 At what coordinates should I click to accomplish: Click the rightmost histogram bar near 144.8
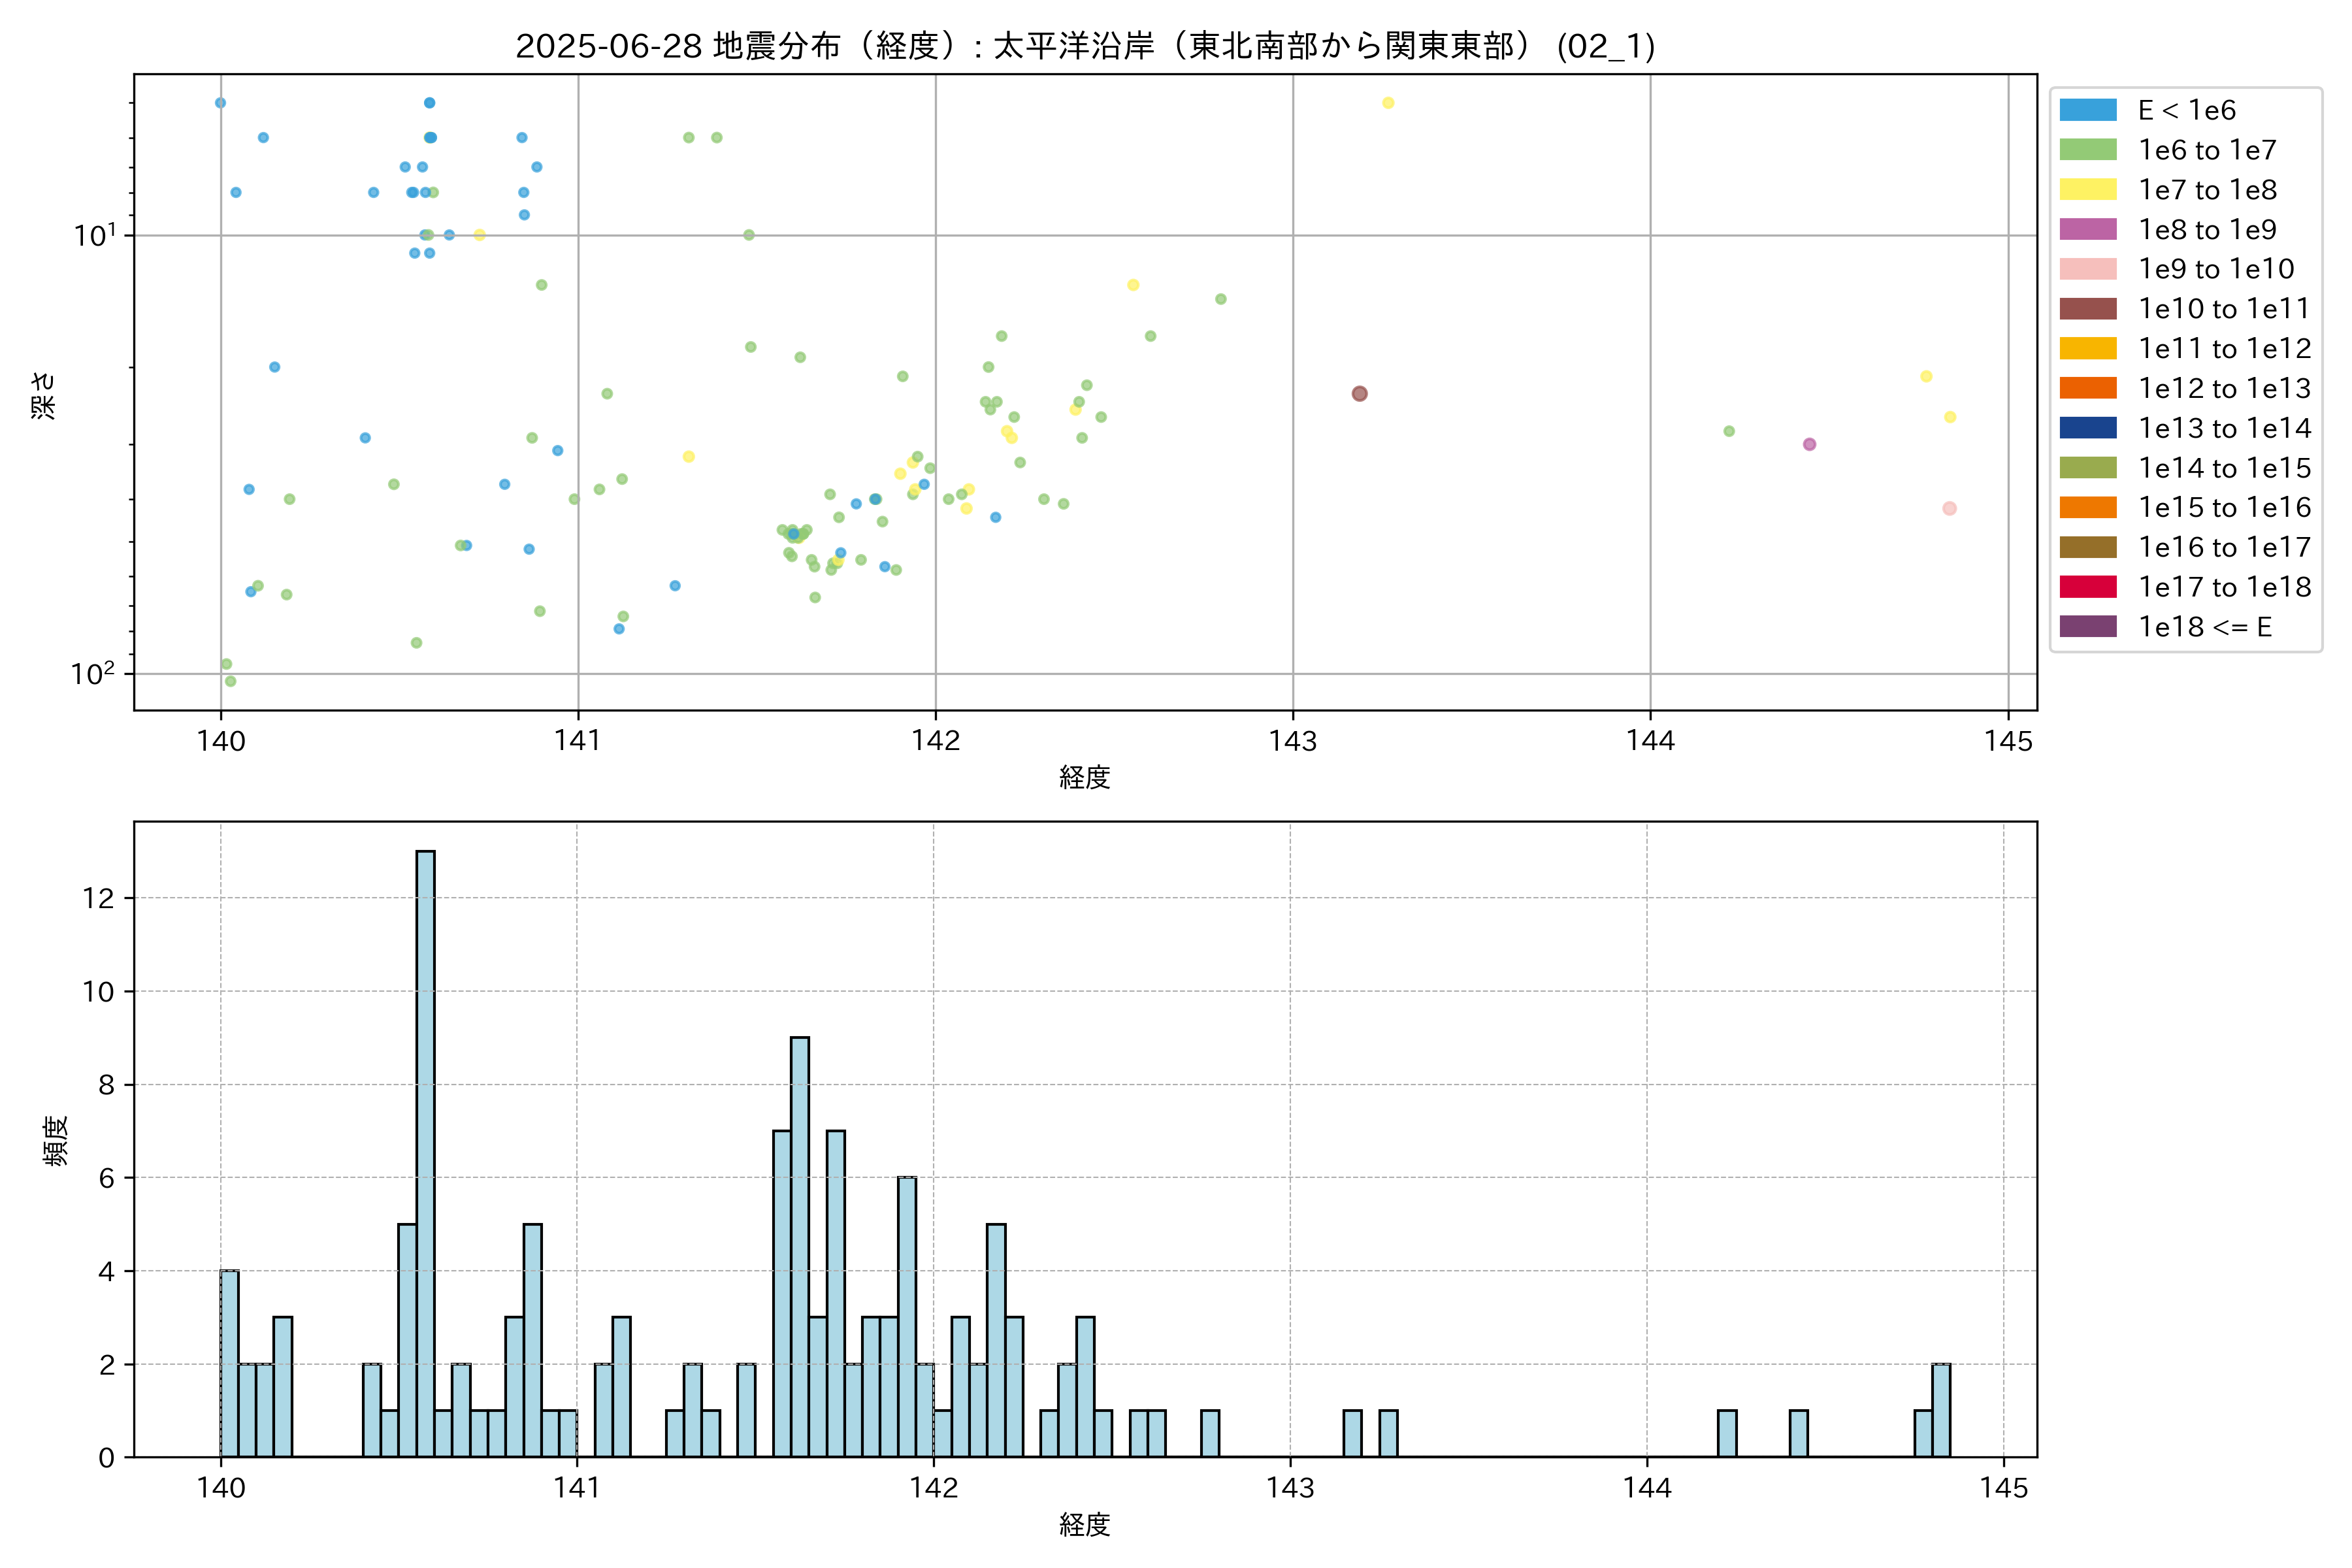[x=1941, y=1410]
